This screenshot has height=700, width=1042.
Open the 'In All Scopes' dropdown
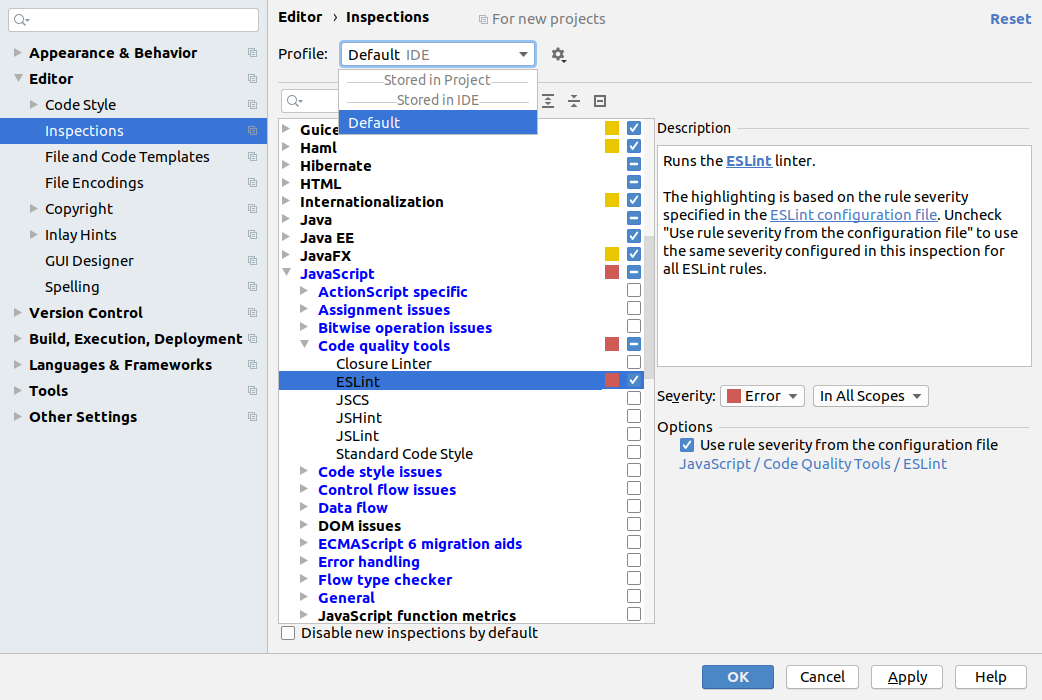click(870, 396)
